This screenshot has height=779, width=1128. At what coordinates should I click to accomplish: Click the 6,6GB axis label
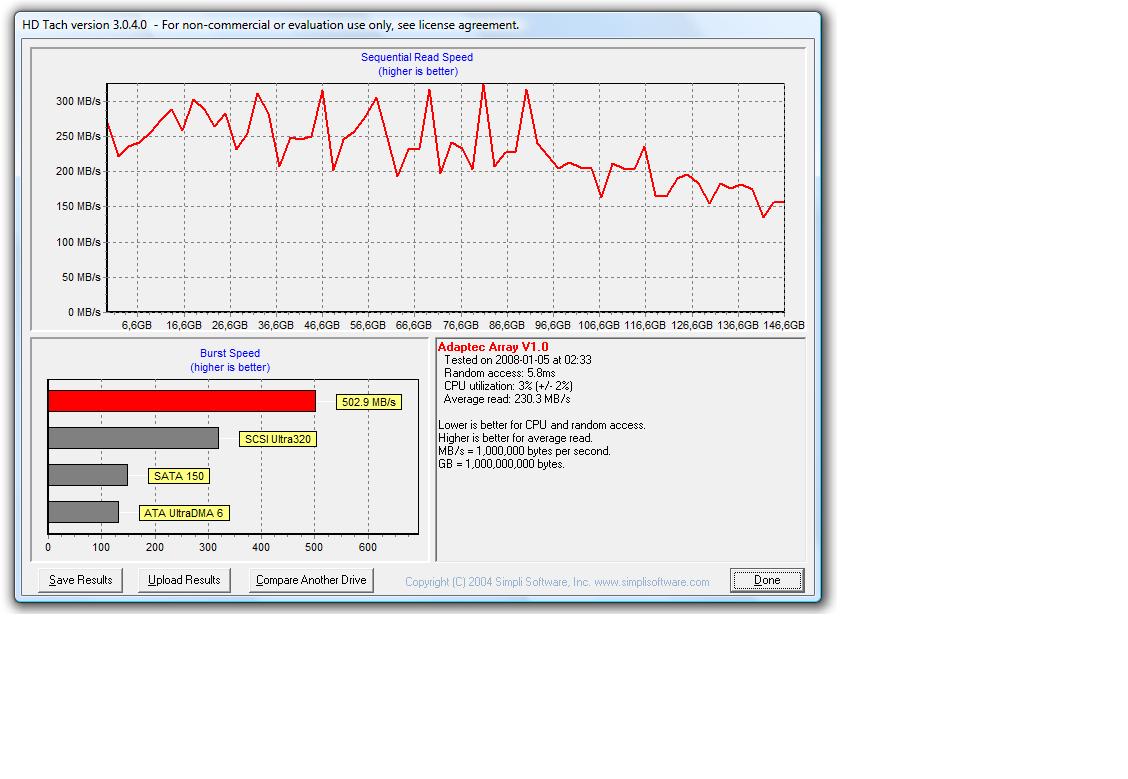tap(137, 325)
